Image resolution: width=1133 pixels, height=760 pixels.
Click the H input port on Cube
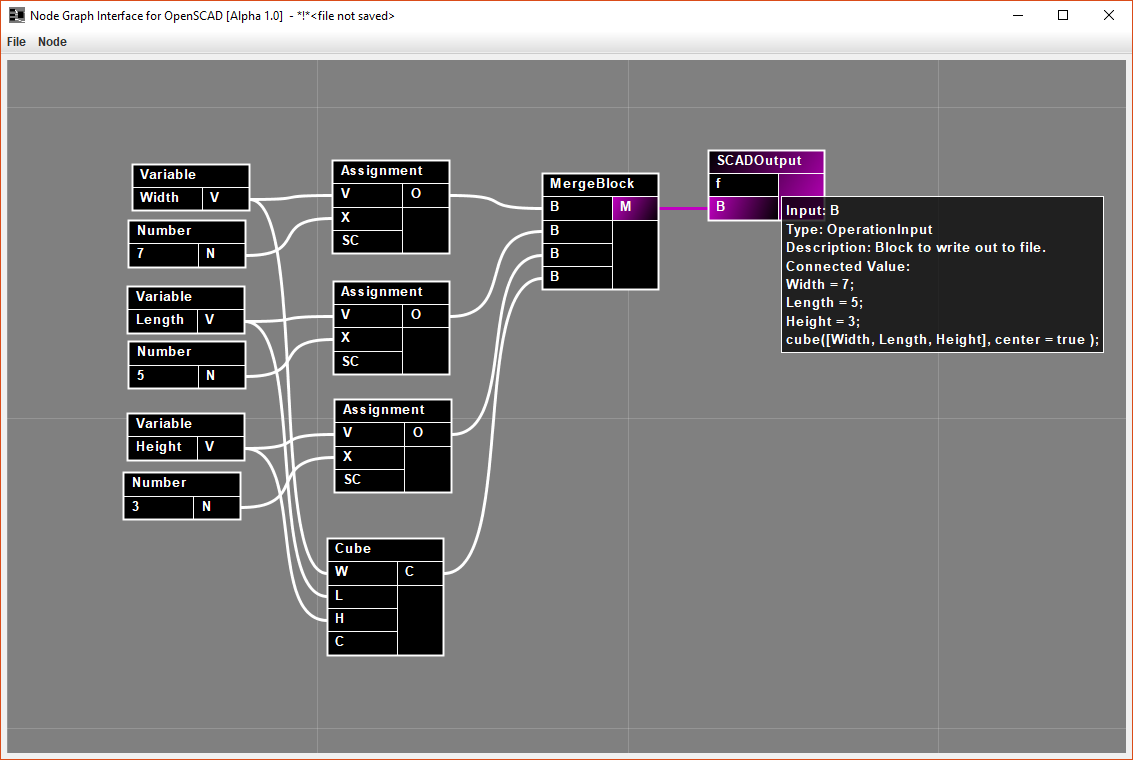click(362, 619)
